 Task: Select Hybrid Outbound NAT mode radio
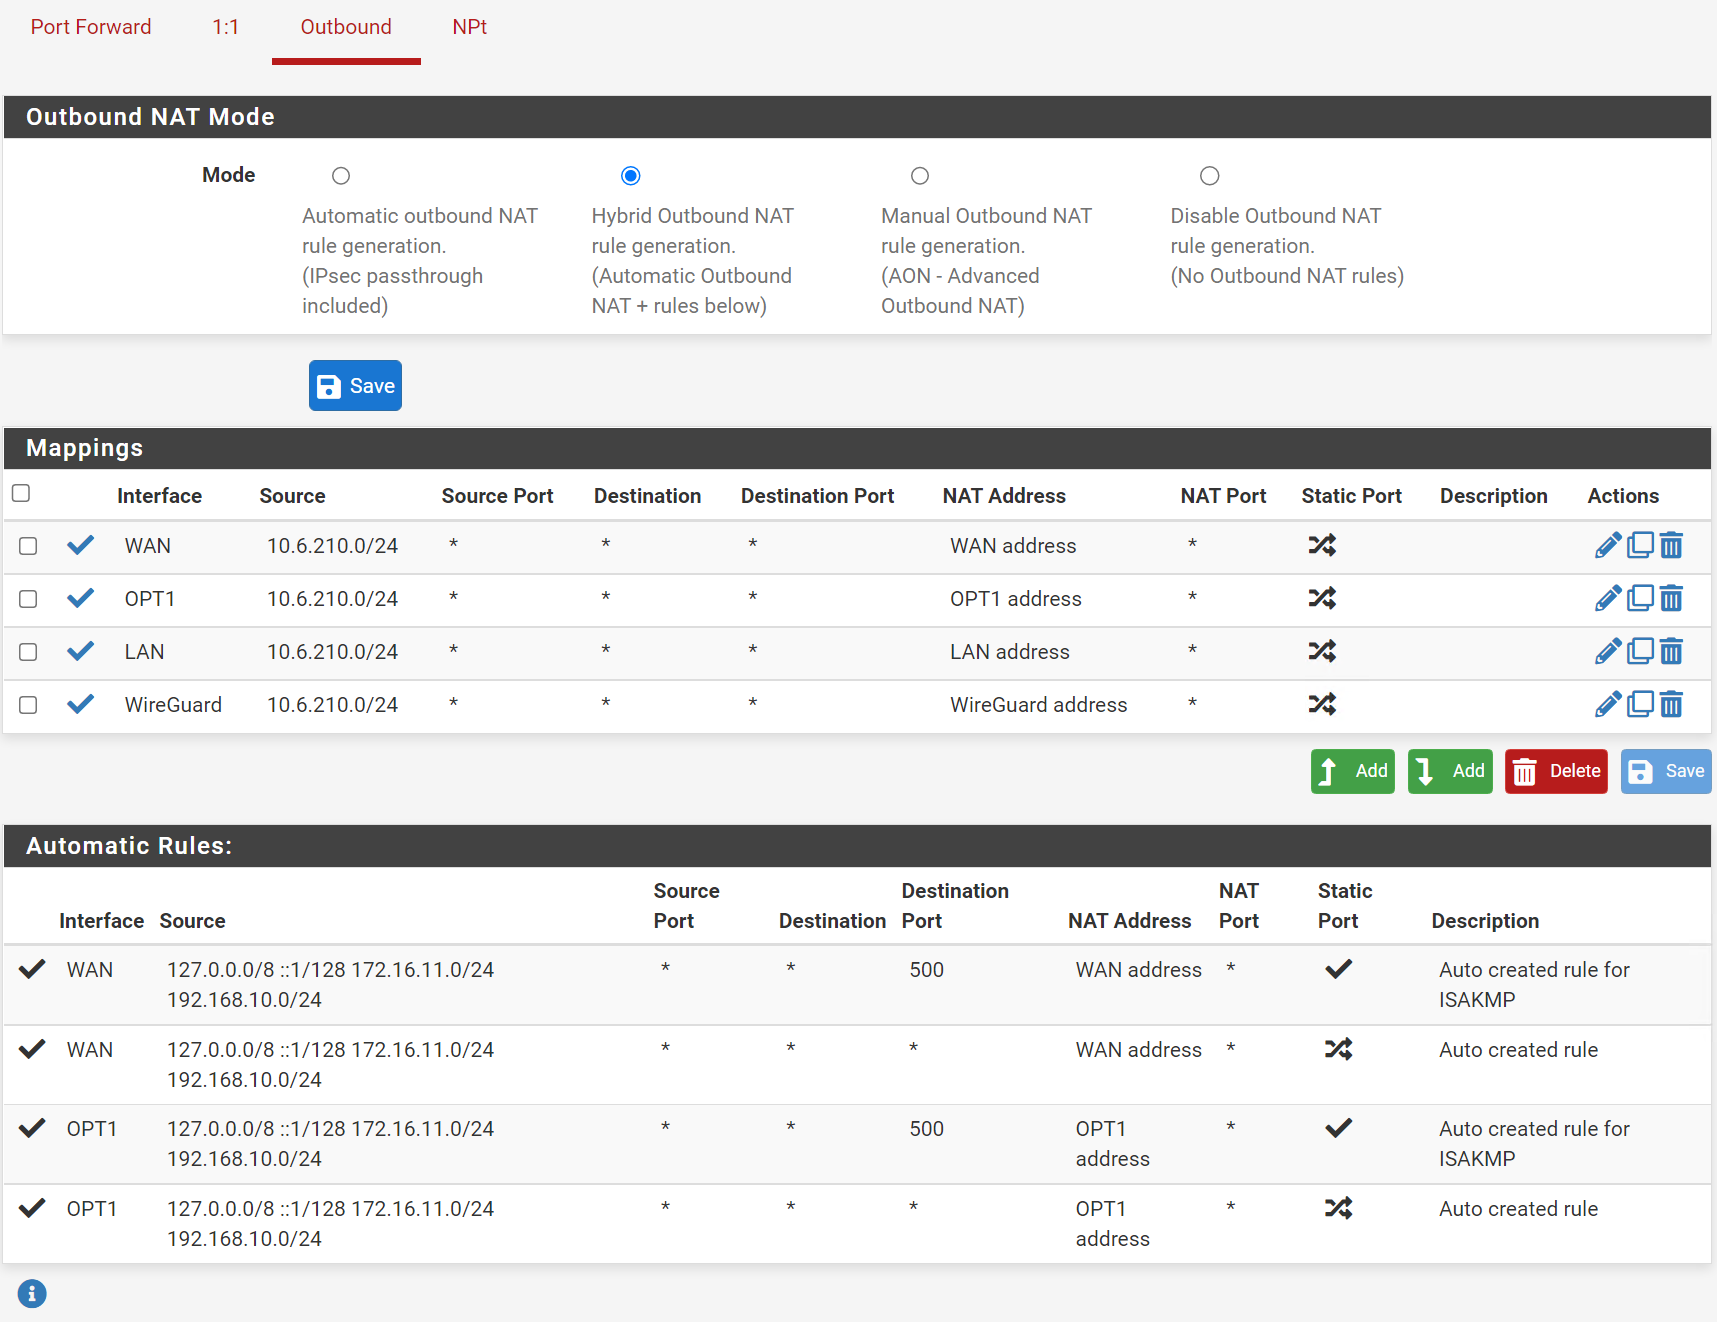click(x=630, y=176)
